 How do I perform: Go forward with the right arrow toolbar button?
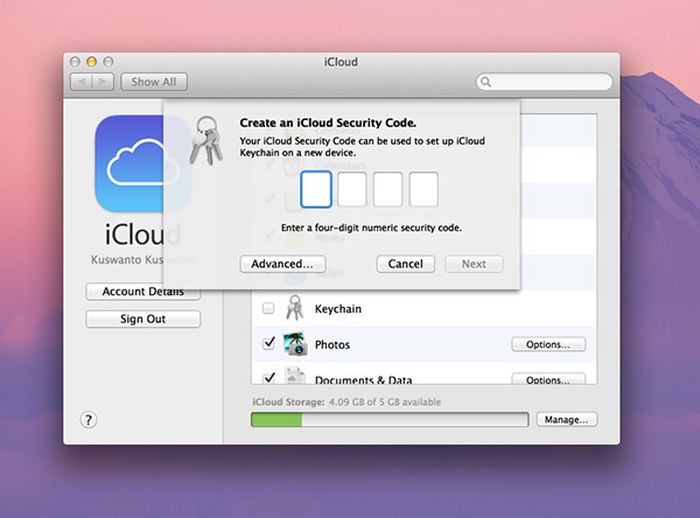[103, 82]
